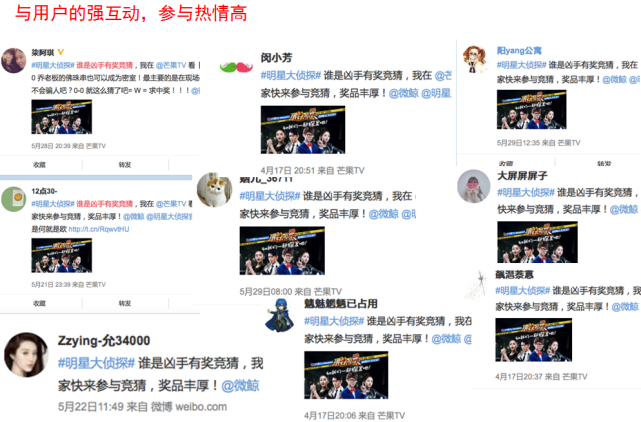The height and width of the screenshot is (422, 641).
Task: Open the show poster image in 闵小芳's post
Action: pyautogui.click(x=303, y=130)
